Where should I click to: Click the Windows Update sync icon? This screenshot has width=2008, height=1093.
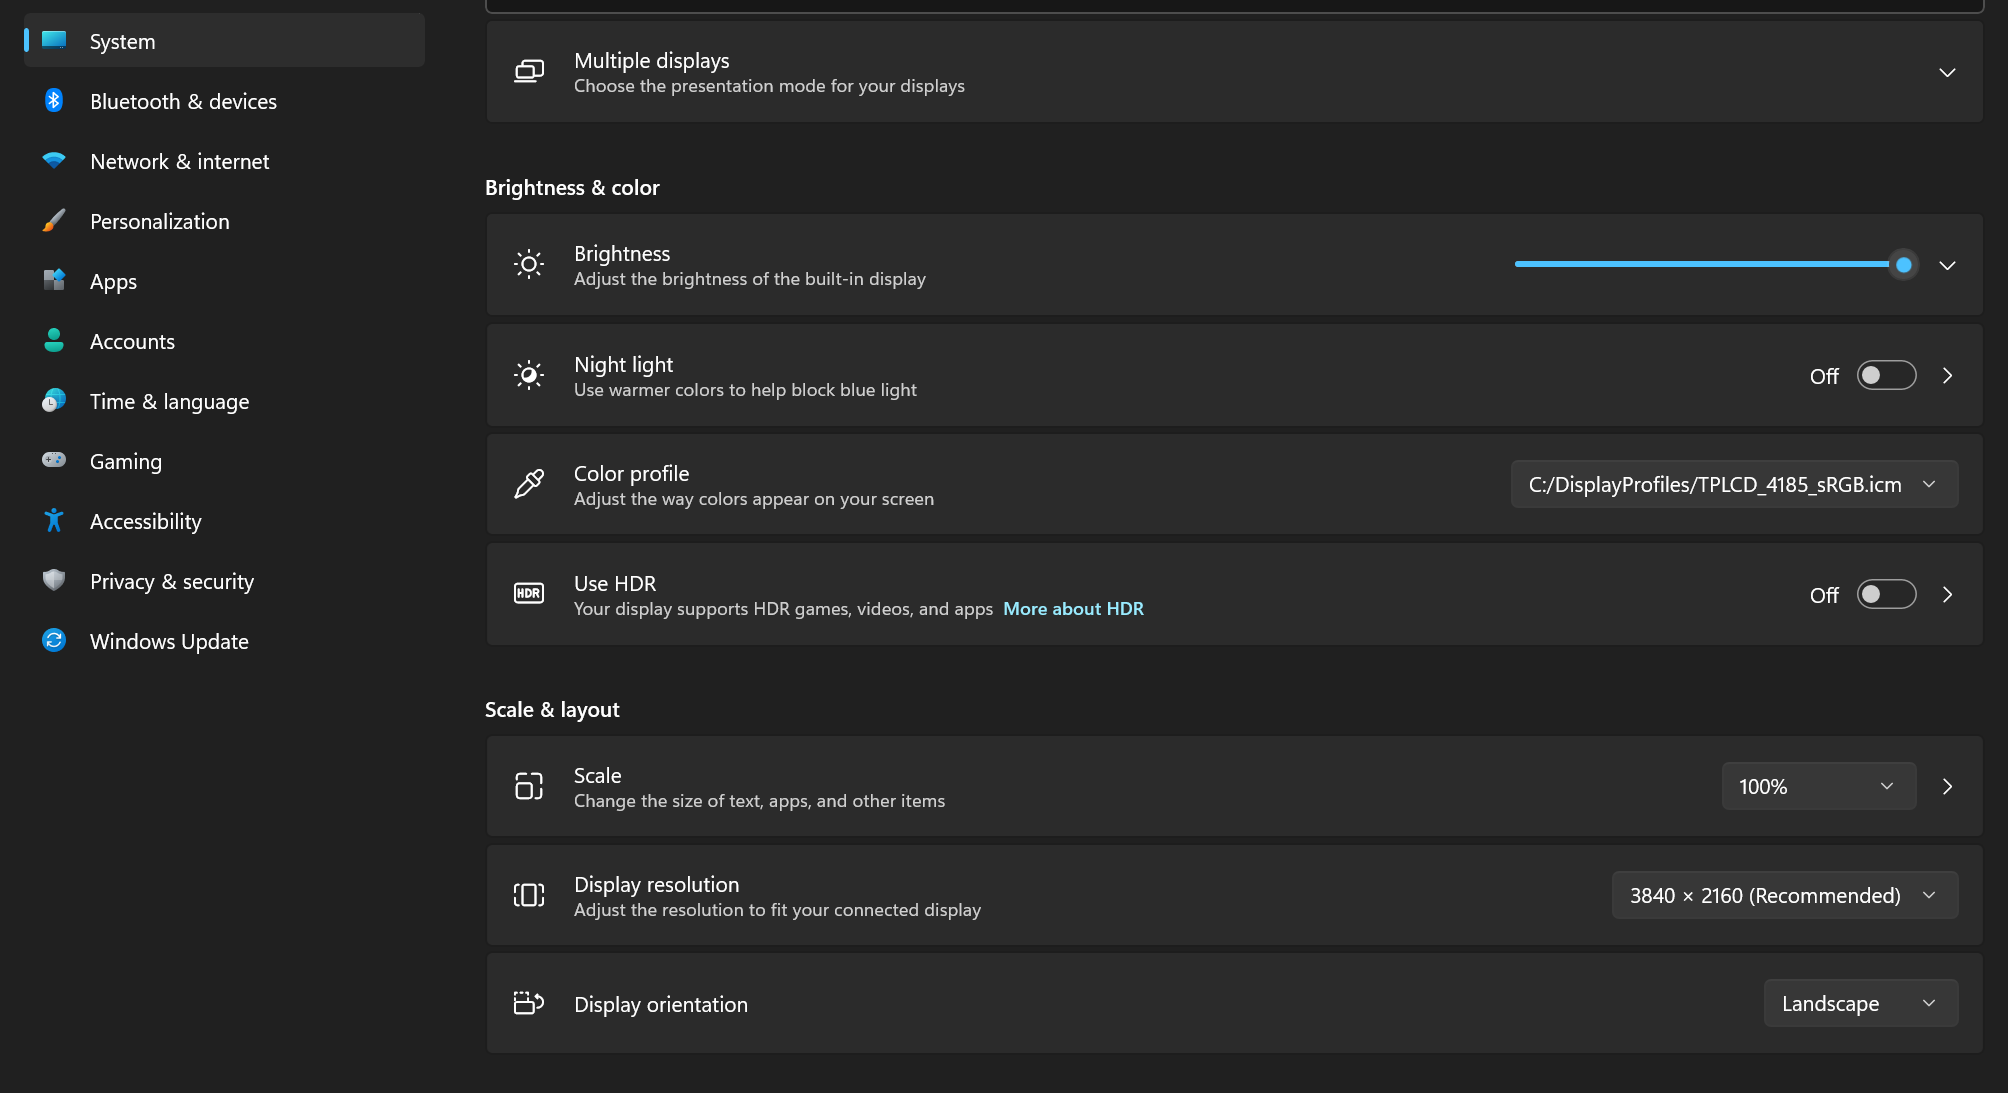click(54, 641)
